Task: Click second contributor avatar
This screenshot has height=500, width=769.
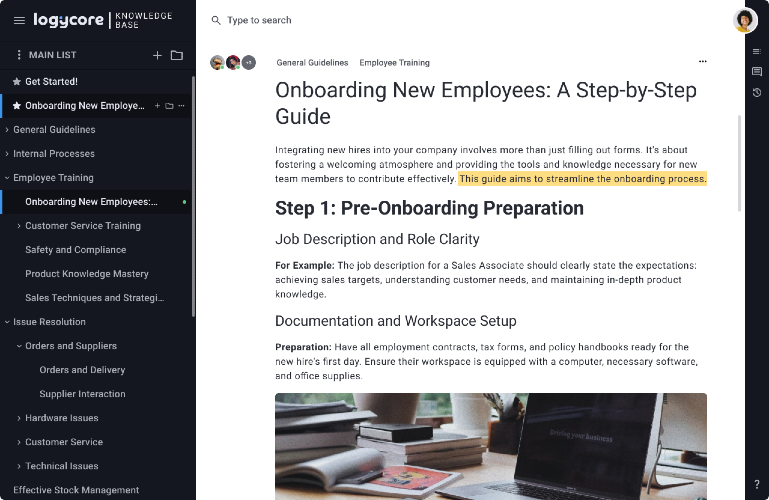Action: [x=233, y=63]
